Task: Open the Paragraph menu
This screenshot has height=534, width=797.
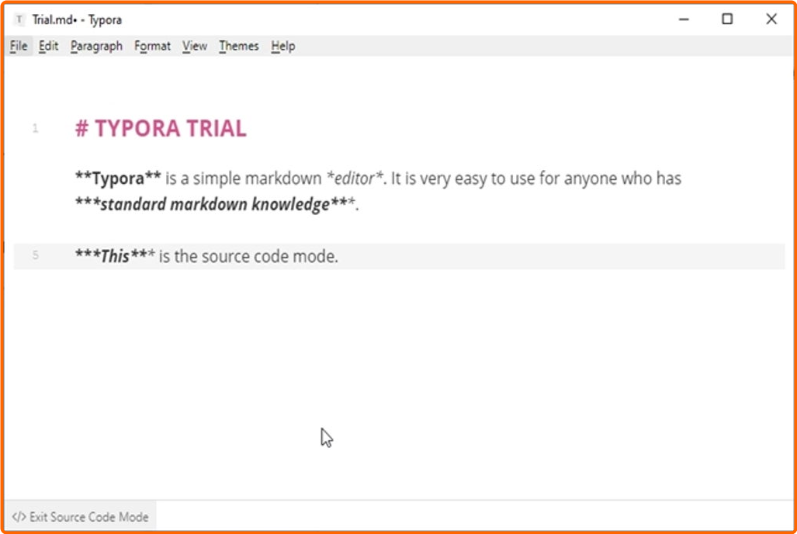Action: pos(97,46)
